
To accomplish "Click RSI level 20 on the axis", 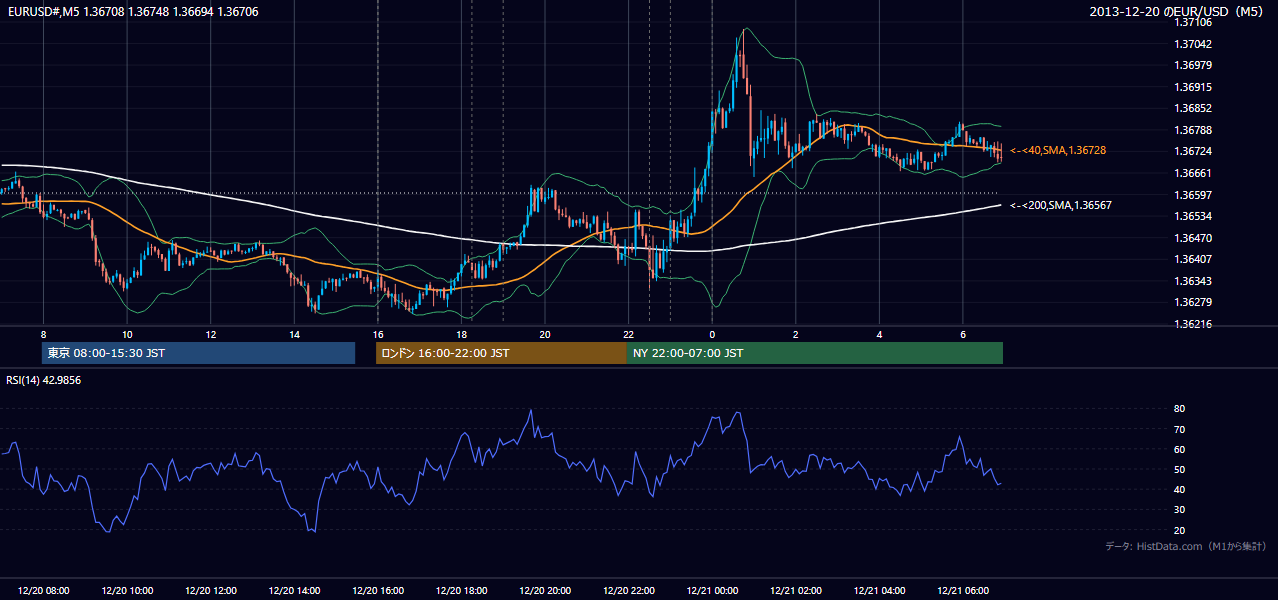I will tap(1180, 530).
